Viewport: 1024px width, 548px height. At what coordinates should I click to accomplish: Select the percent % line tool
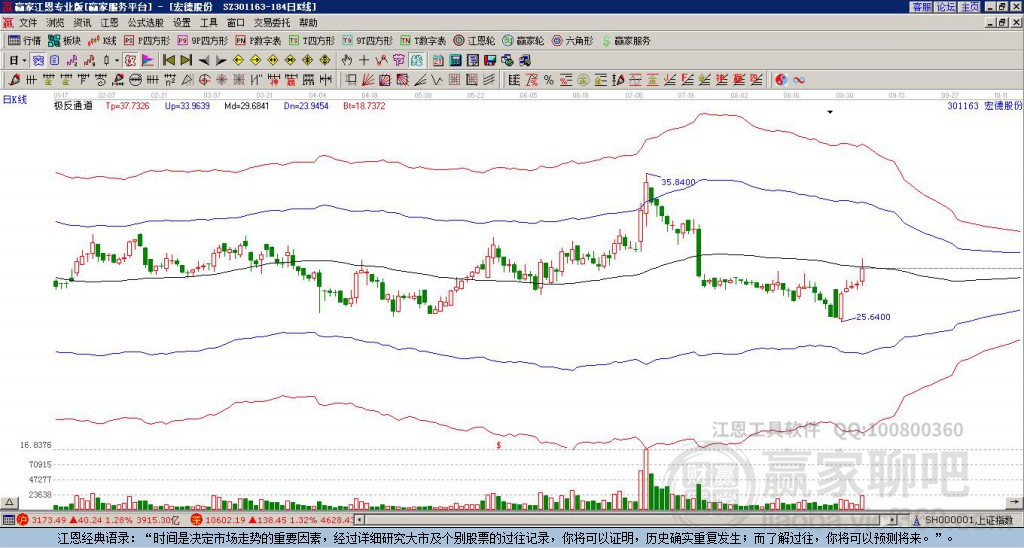click(x=549, y=80)
